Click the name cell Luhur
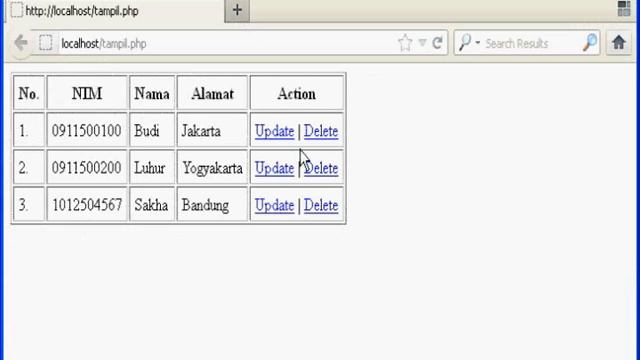The image size is (640, 360). (x=152, y=168)
